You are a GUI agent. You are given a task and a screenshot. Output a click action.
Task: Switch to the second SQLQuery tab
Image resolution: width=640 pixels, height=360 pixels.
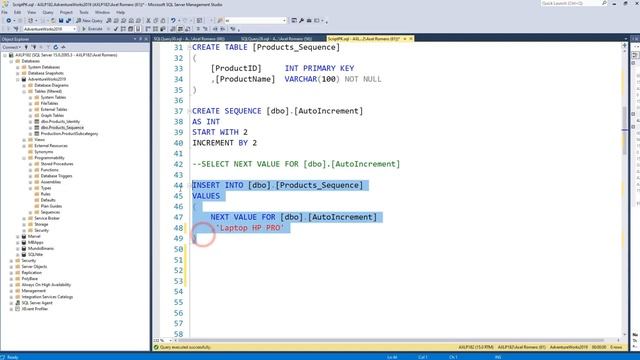pyautogui.click(x=276, y=39)
